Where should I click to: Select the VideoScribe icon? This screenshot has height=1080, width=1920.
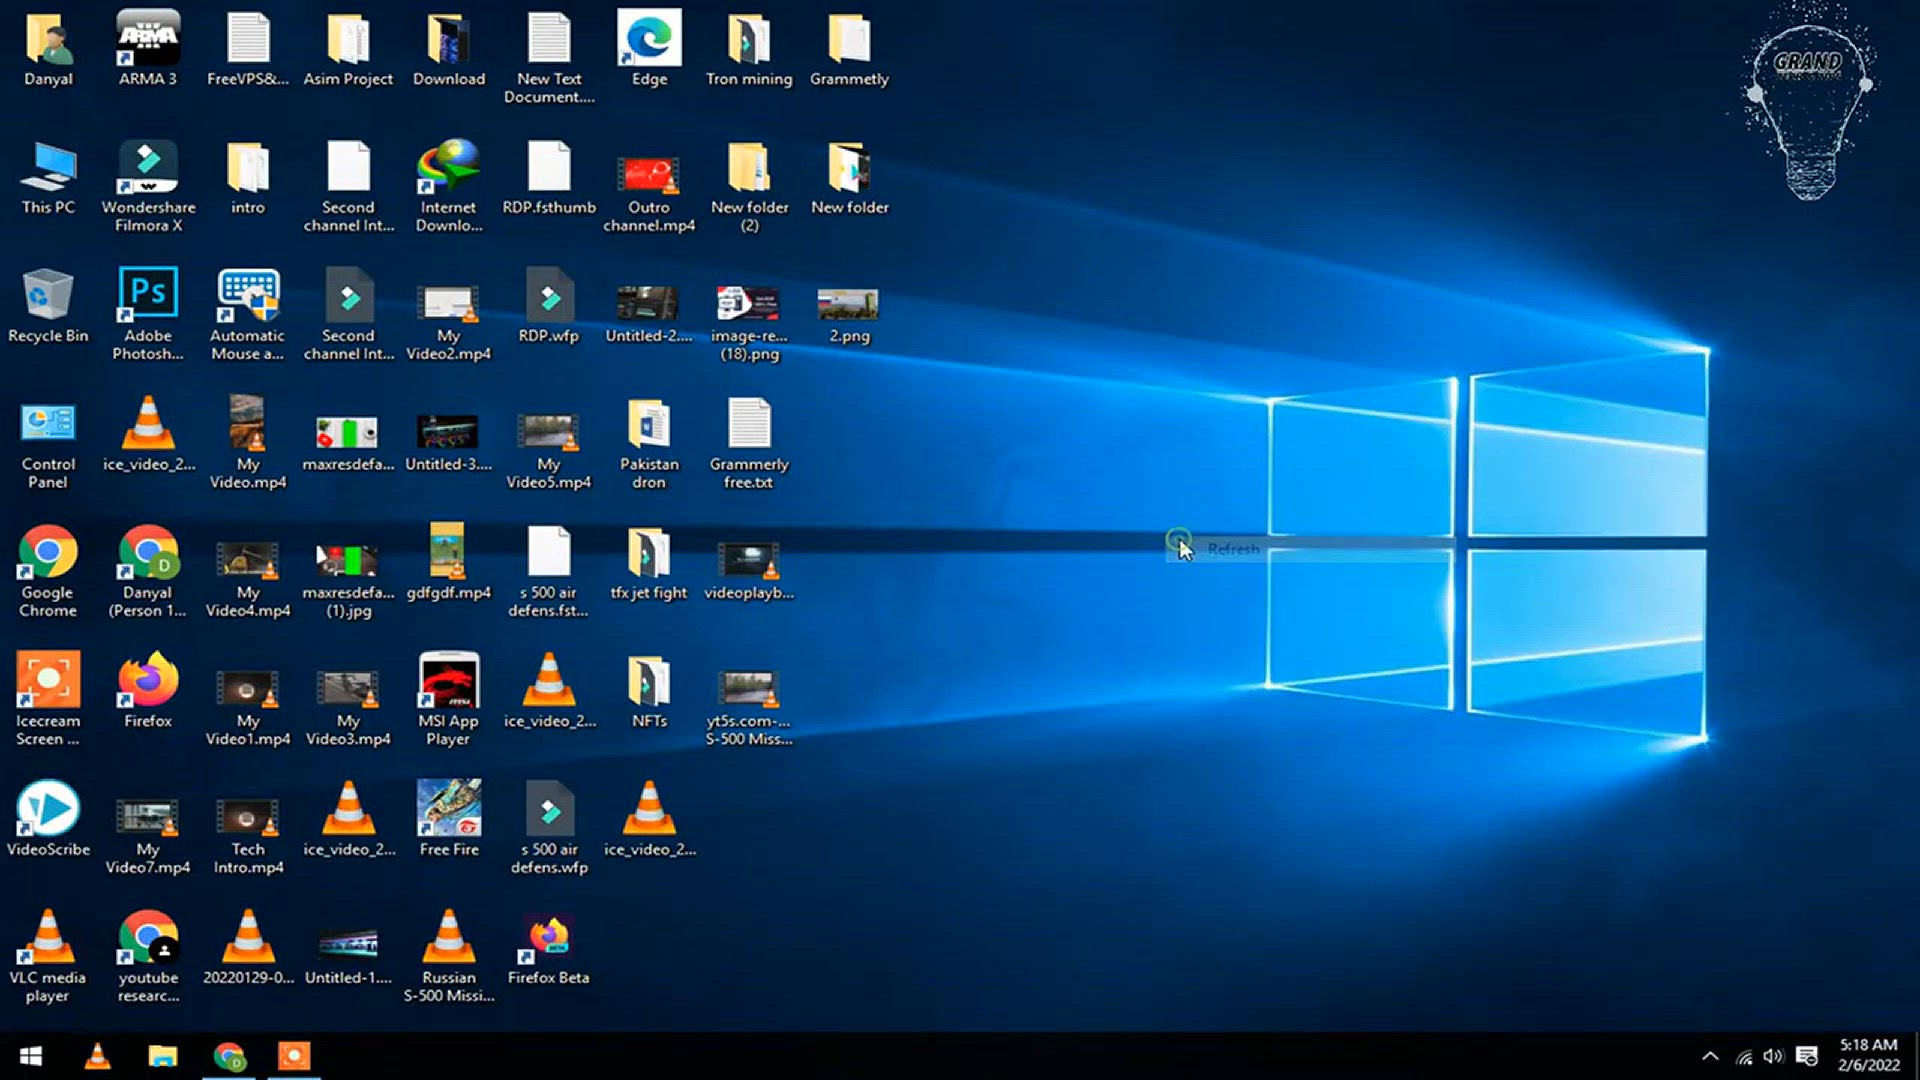[48, 819]
